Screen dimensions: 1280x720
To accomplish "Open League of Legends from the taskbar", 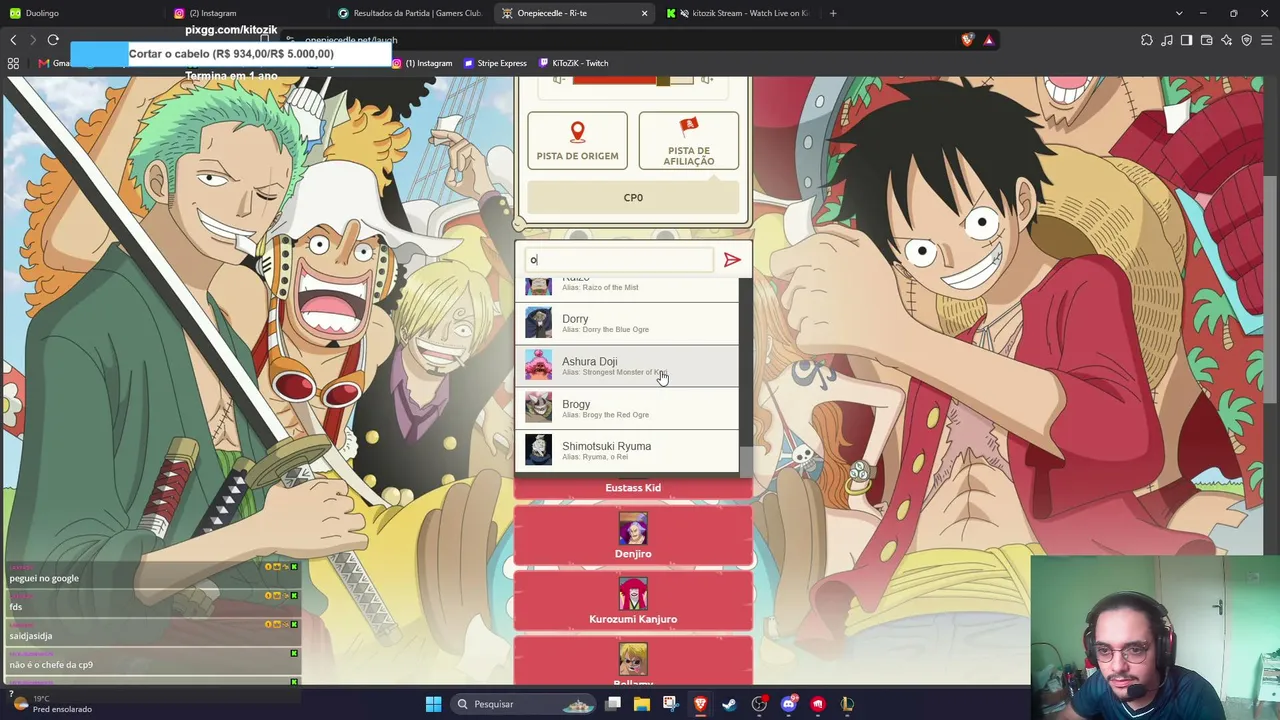I will coord(847,704).
